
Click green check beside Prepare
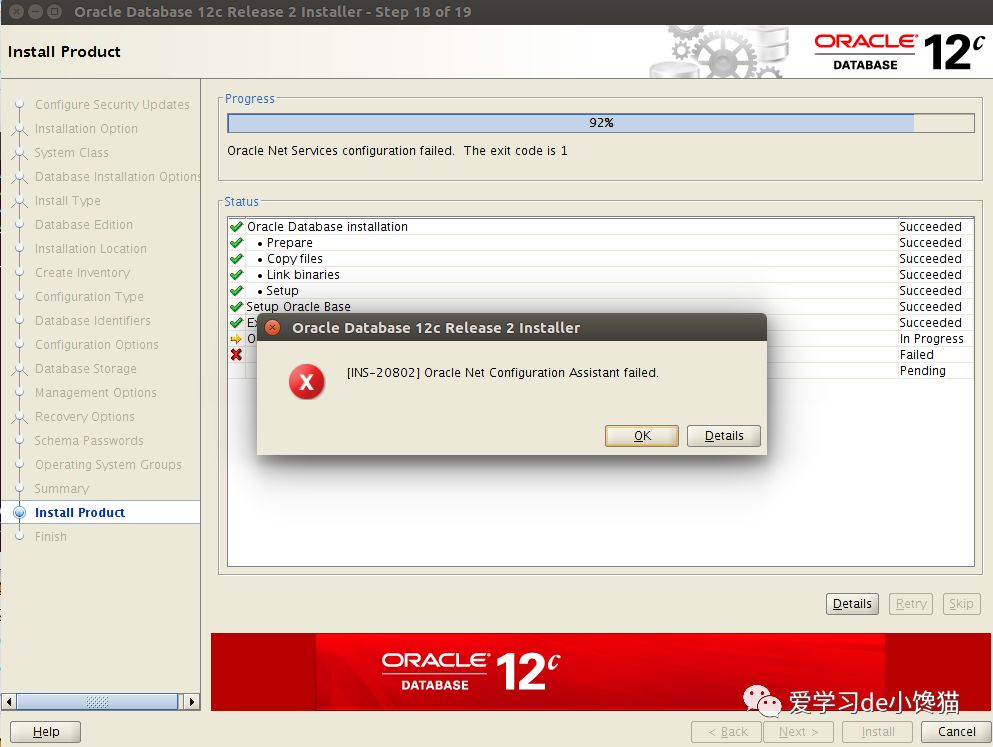[236, 242]
